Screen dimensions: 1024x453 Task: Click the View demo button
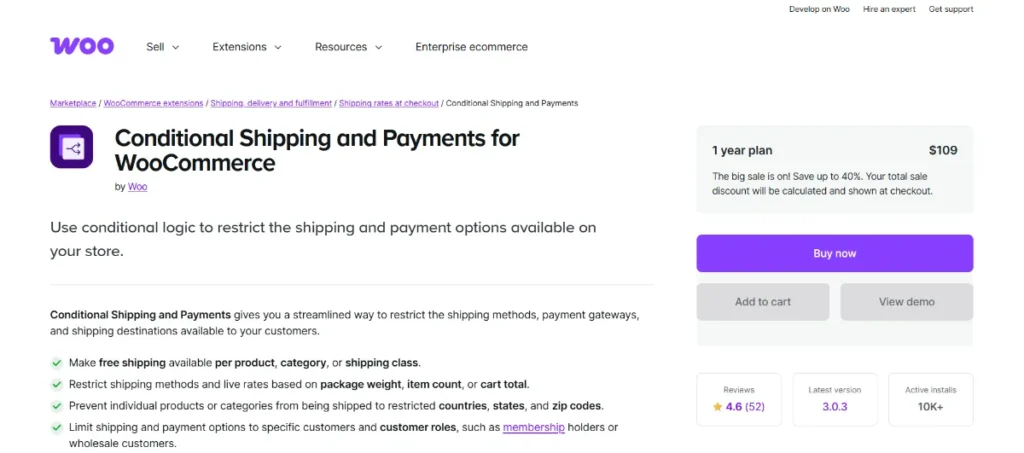[x=906, y=302]
